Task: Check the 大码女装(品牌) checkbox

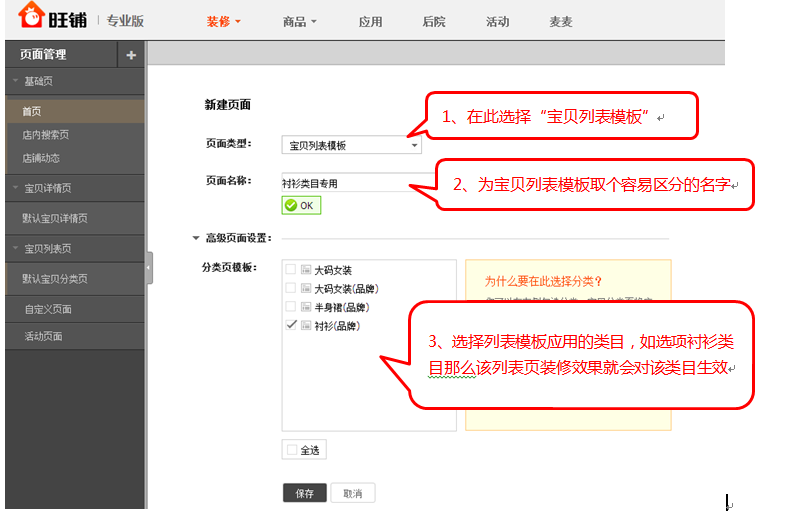Action: click(x=290, y=288)
